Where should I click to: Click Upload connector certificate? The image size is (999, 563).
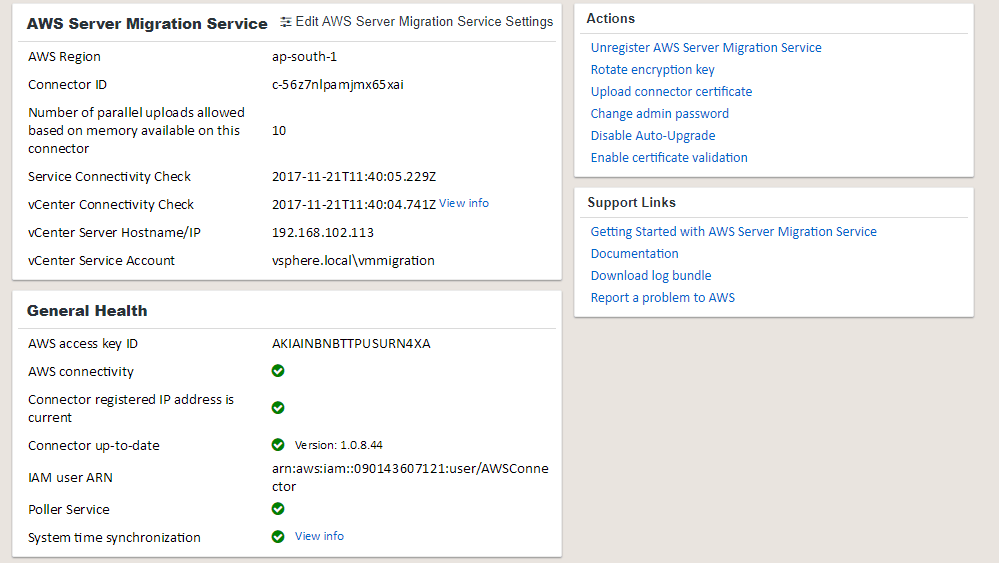click(672, 92)
